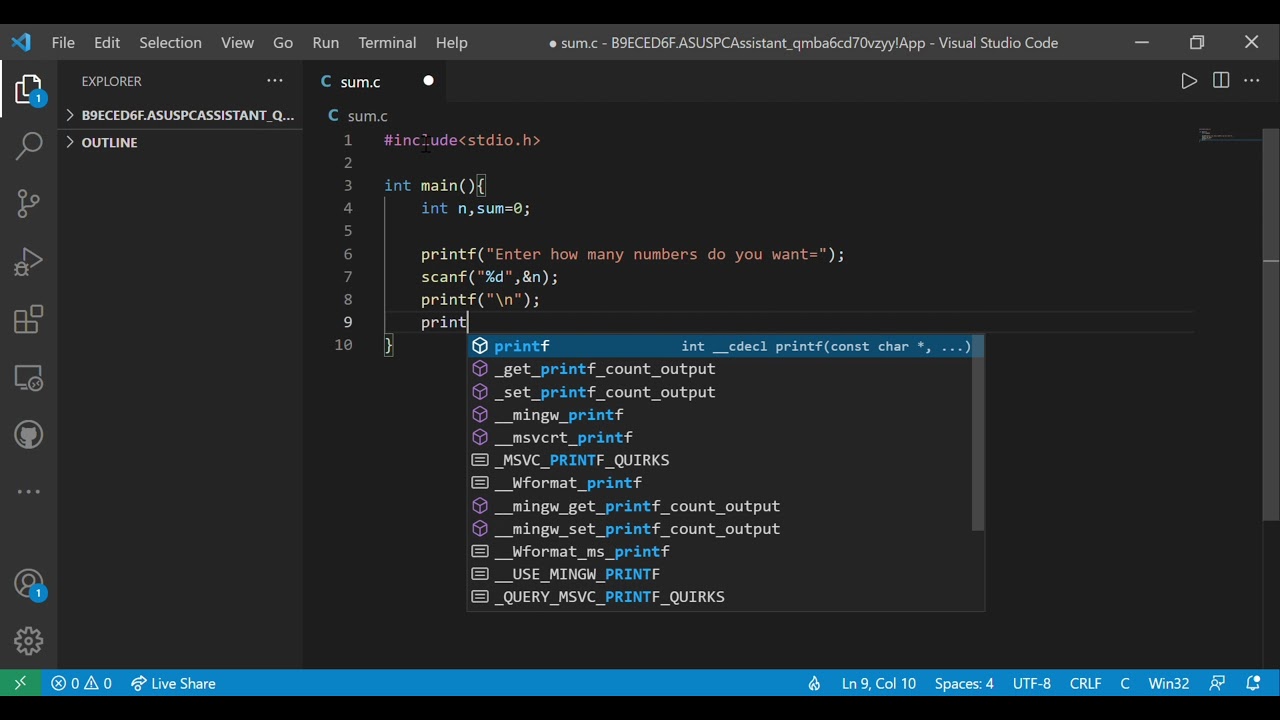Open notifications bell in status bar
The height and width of the screenshot is (720, 1280).
1253,684
